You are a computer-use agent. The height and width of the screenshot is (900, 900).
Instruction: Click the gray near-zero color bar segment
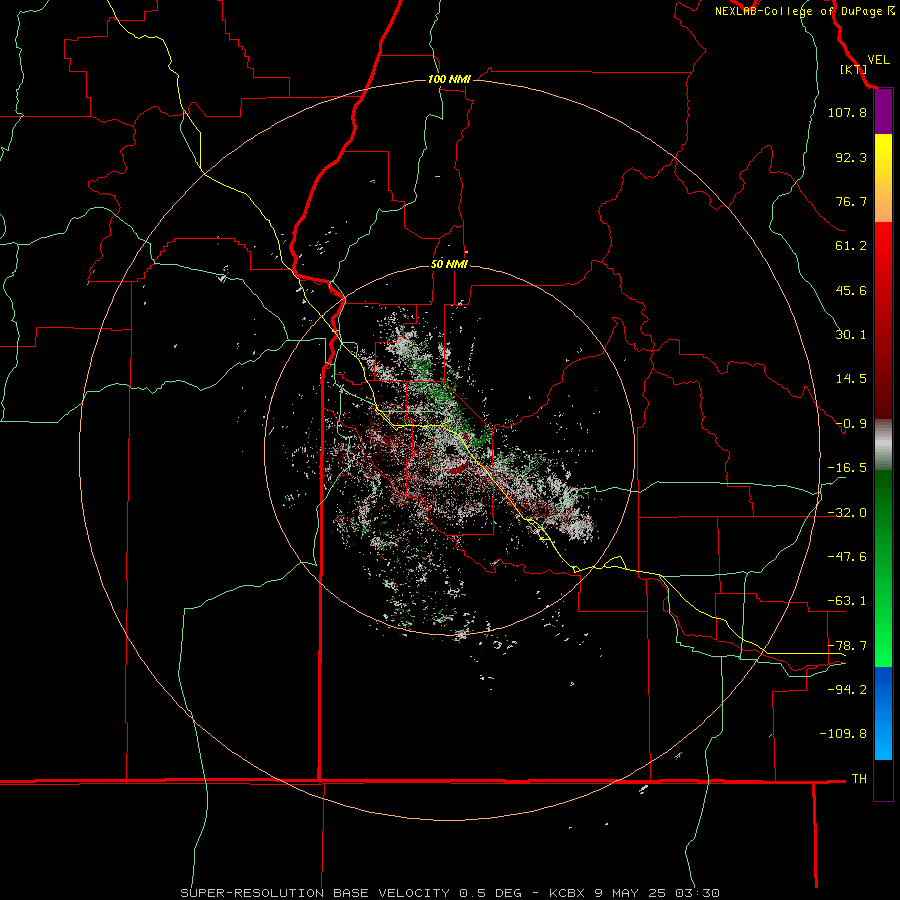(883, 445)
